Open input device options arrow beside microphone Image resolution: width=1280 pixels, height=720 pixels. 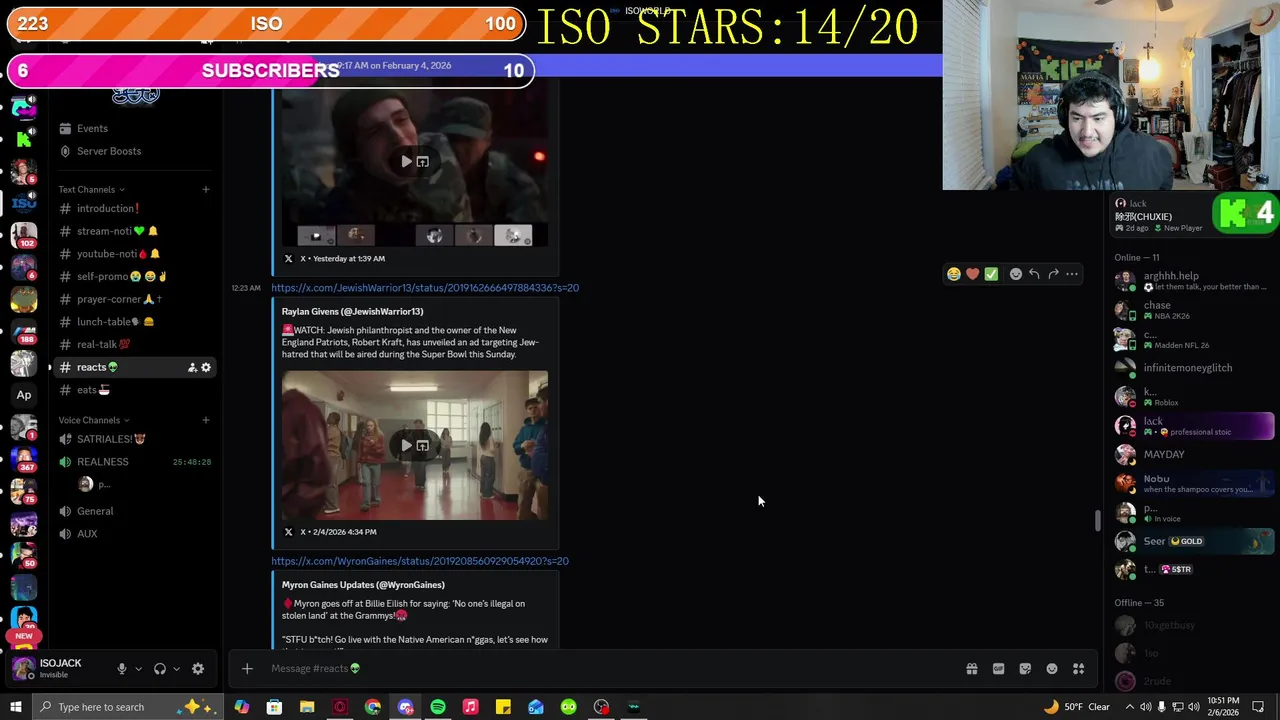coord(138,669)
